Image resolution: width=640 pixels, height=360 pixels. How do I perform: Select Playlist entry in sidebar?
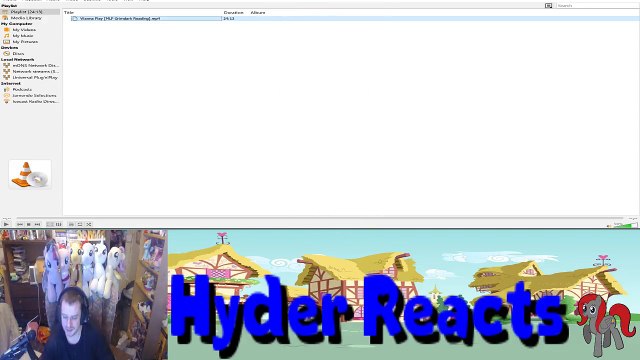point(30,12)
